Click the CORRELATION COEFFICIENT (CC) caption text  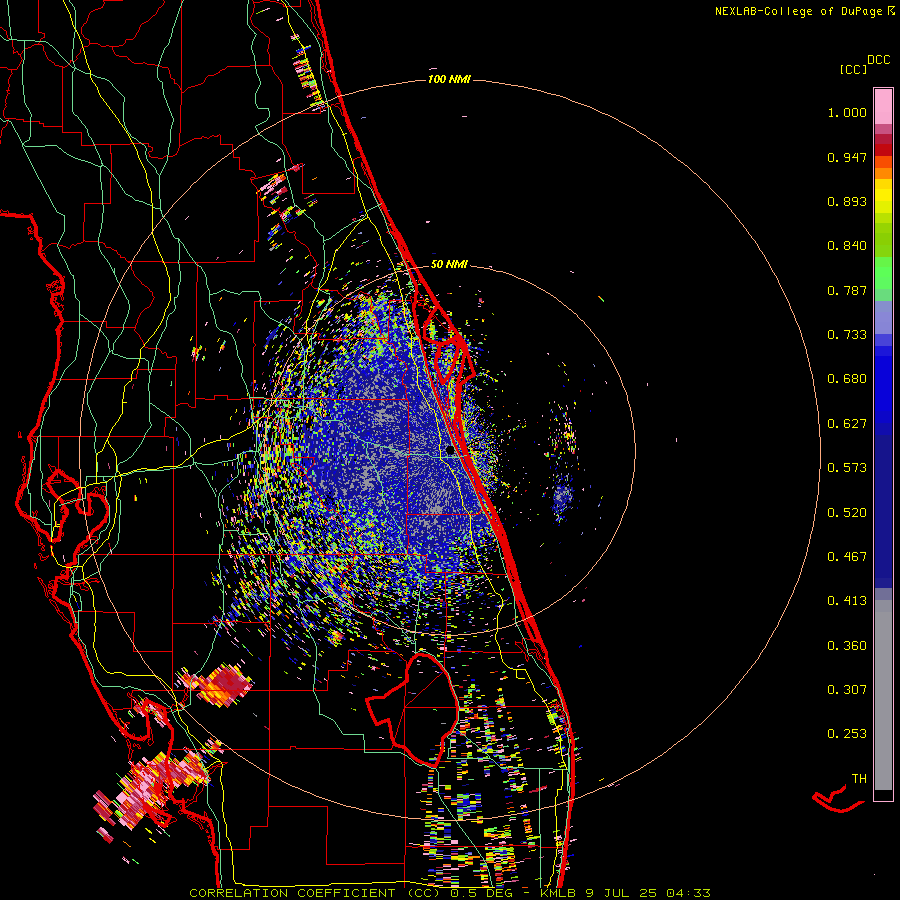click(315, 893)
